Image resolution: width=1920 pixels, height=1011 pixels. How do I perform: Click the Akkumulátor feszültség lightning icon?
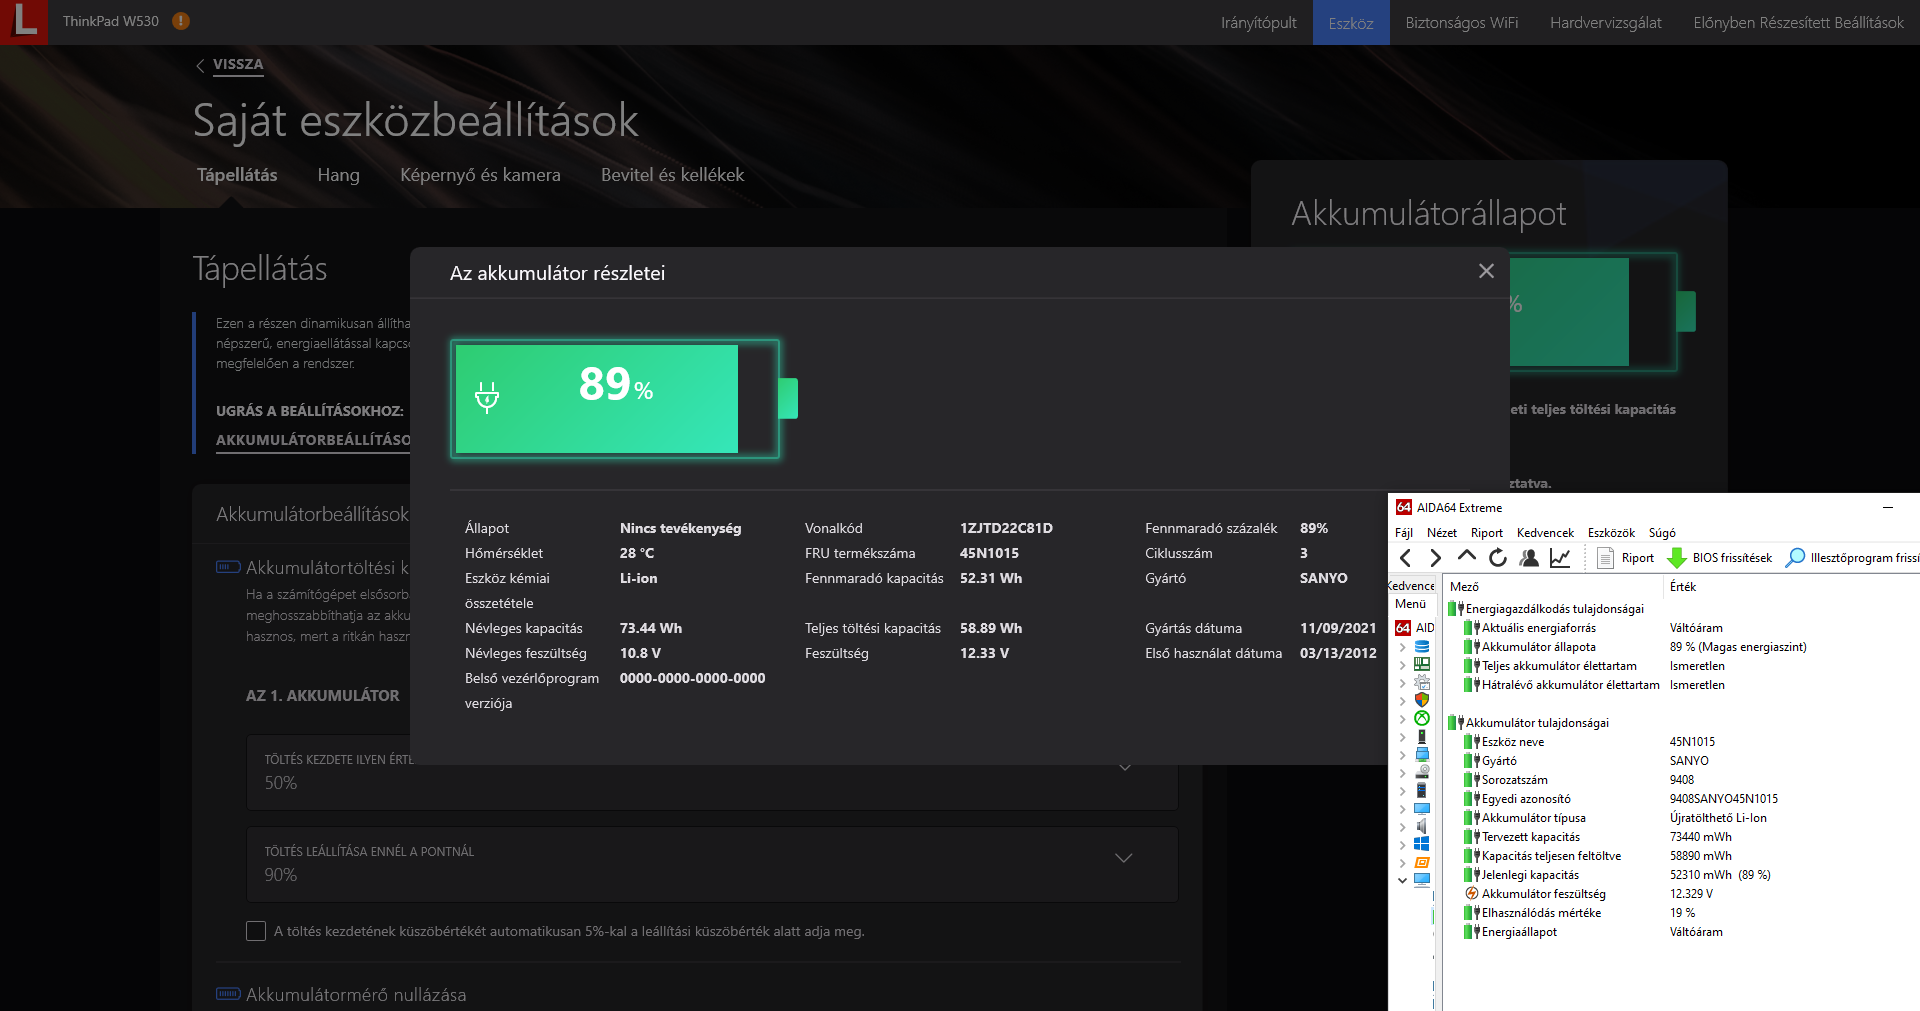coord(1472,894)
